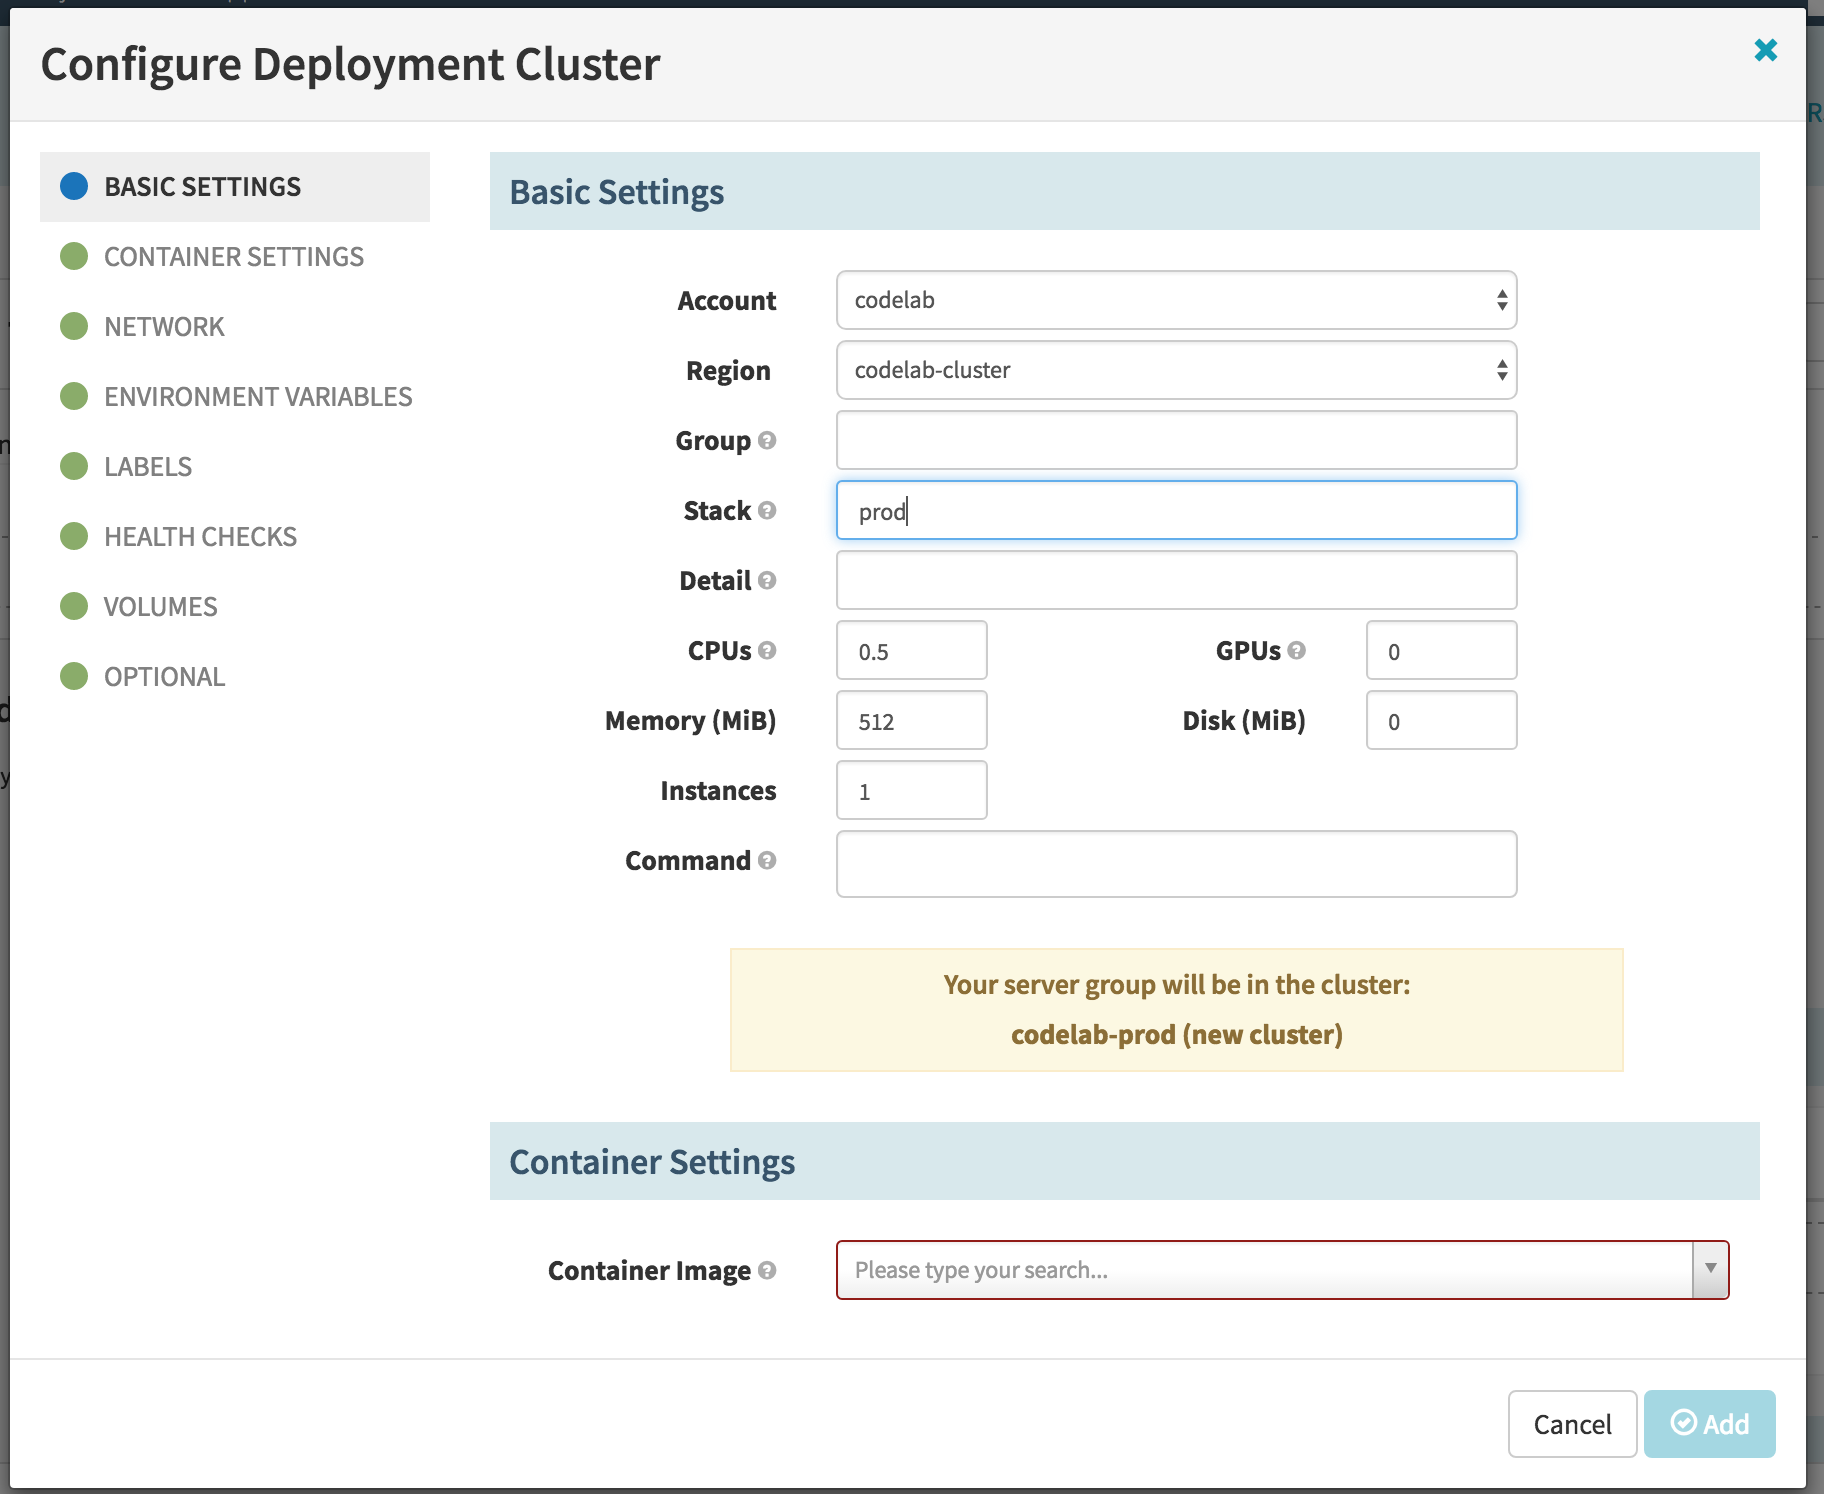Go to Volumes section
Viewport: 1824px width, 1494px height.
tap(235, 607)
